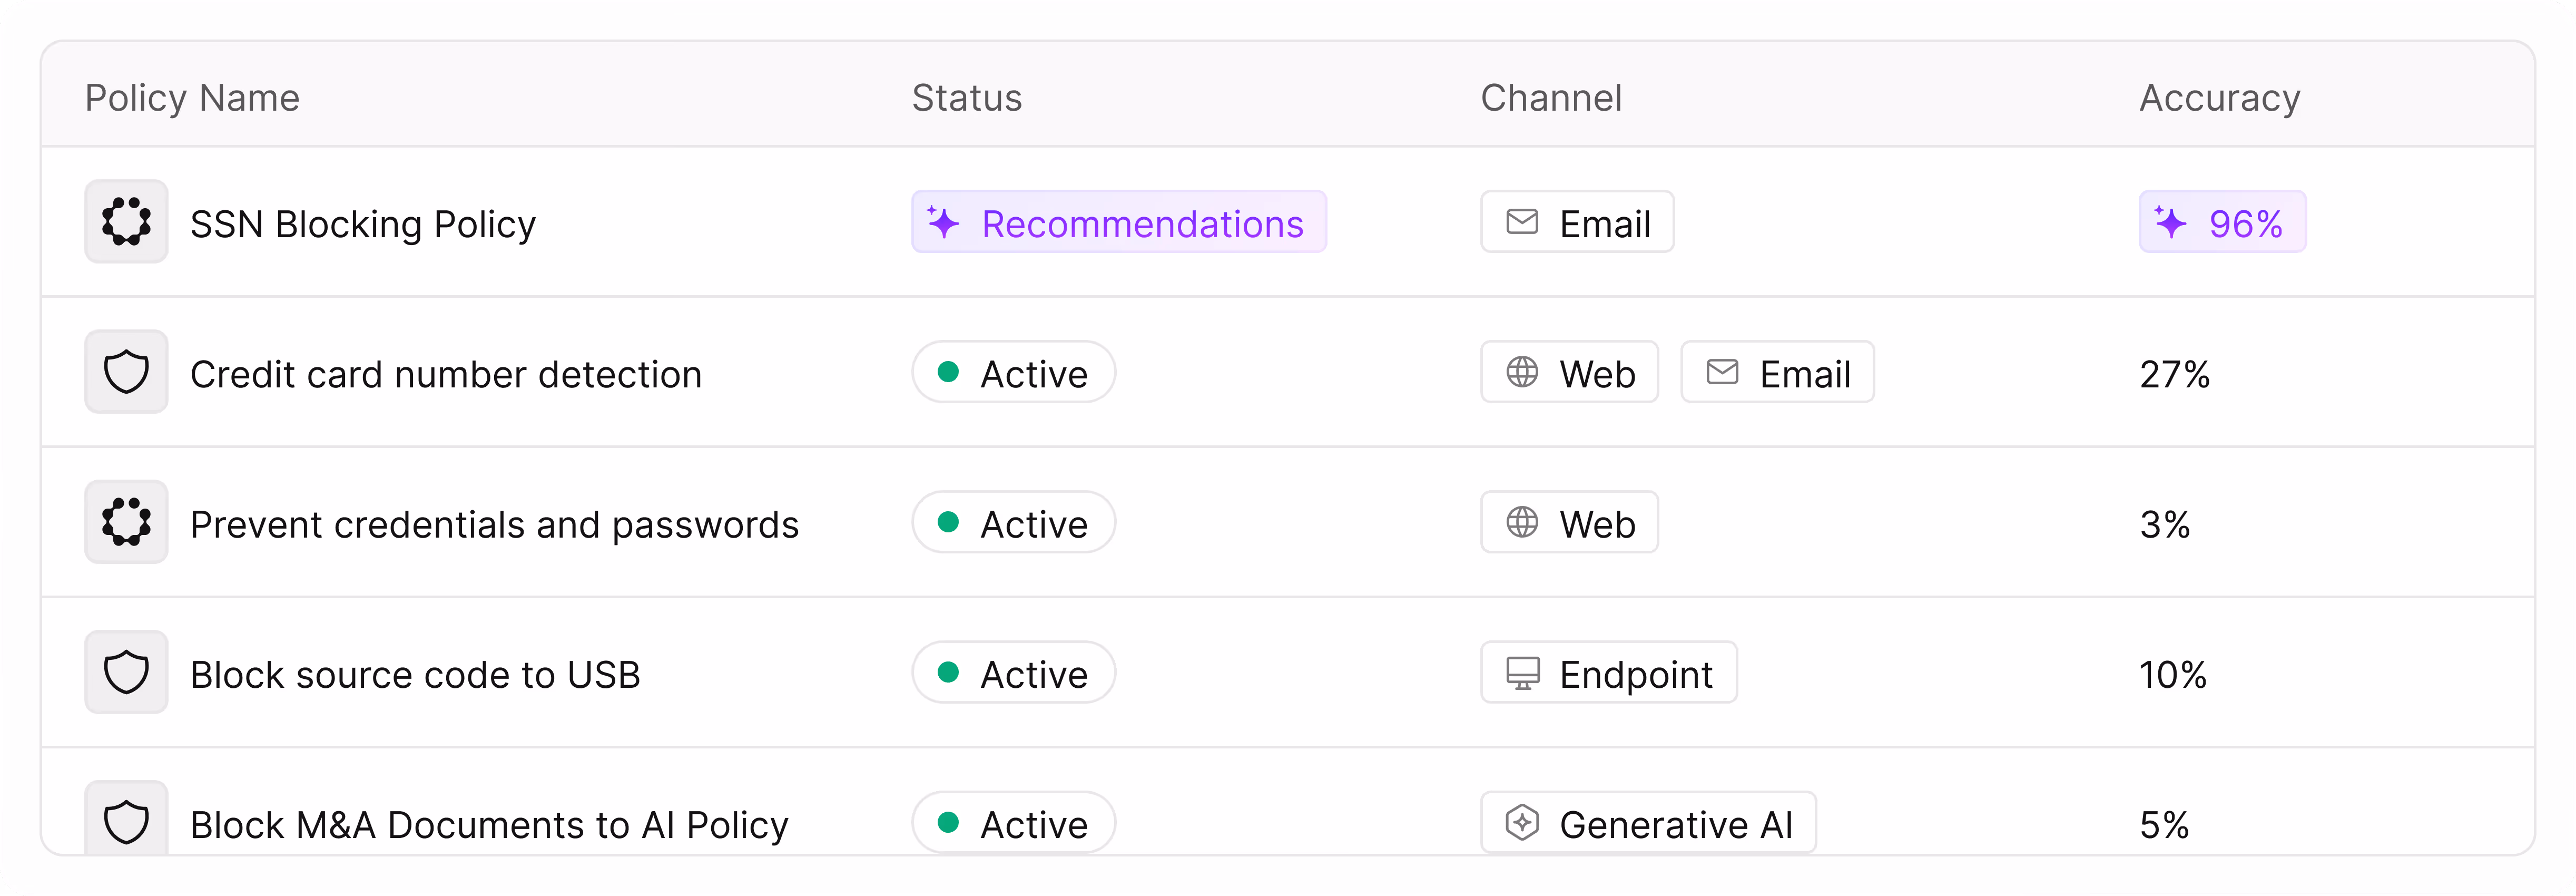Viewport: 2576px width, 896px height.
Task: Click the sparkle icon in the 96% accuracy badge
Action: coord(2170,222)
